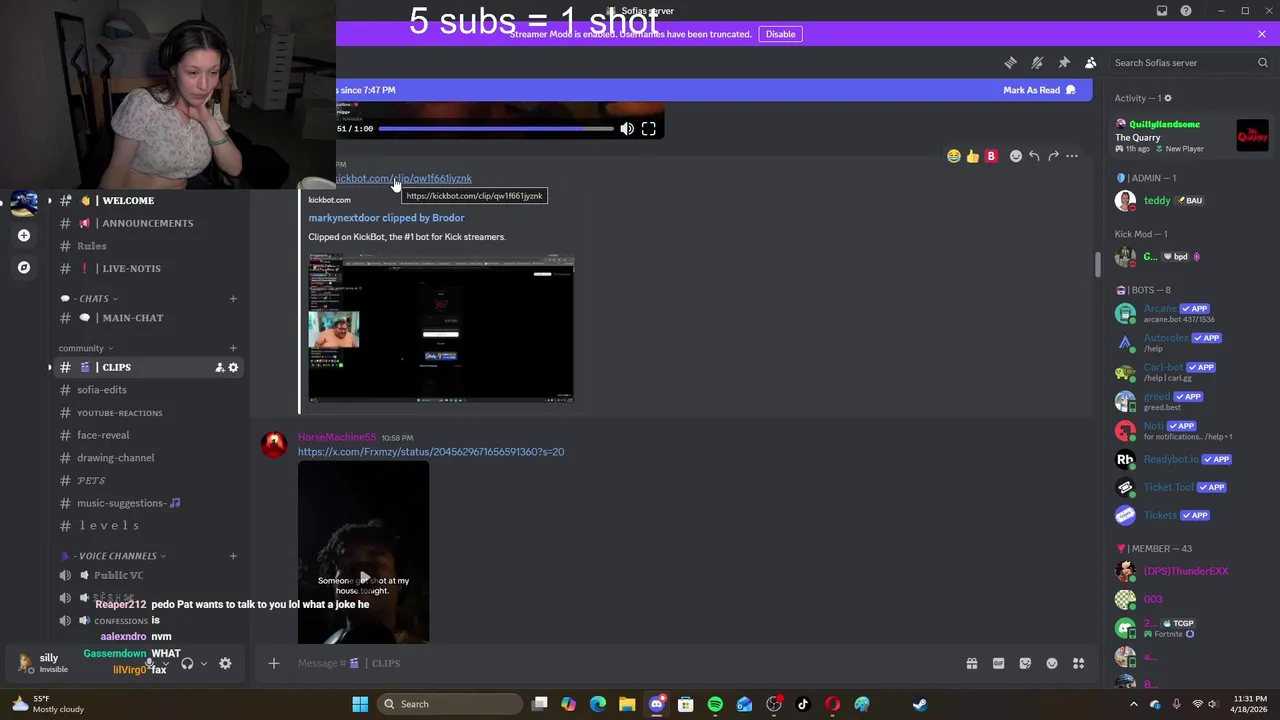Open Activity settings gear
Image resolution: width=1280 pixels, height=720 pixels.
1167,98
